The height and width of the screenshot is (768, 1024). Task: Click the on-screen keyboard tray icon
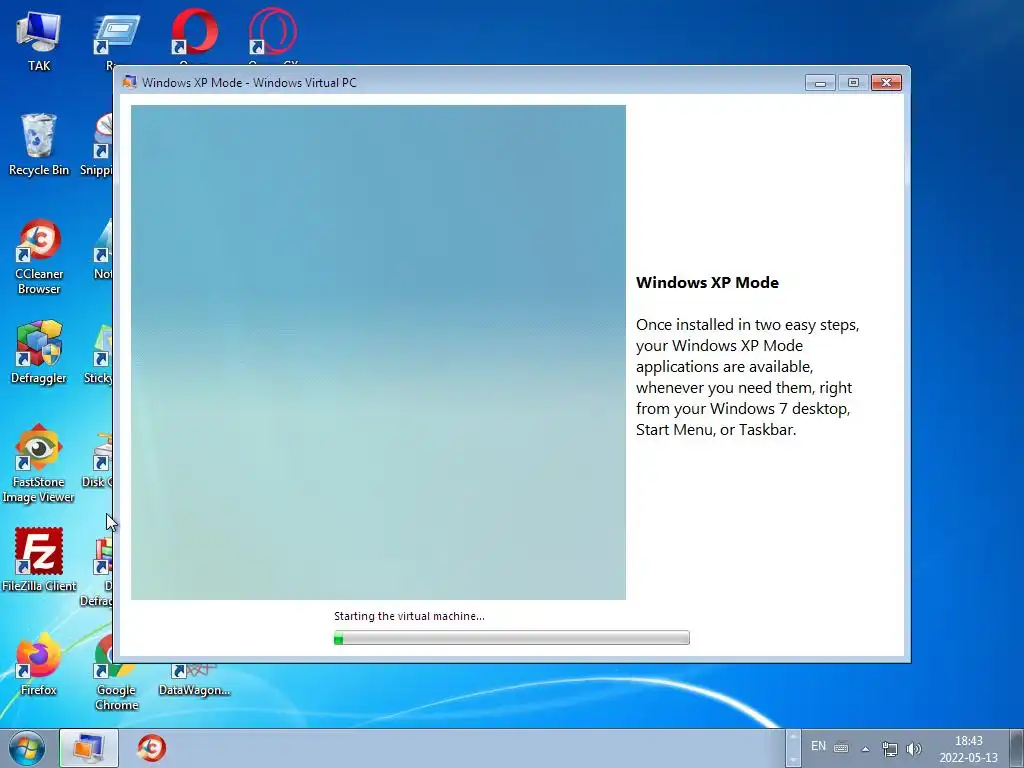coord(841,748)
